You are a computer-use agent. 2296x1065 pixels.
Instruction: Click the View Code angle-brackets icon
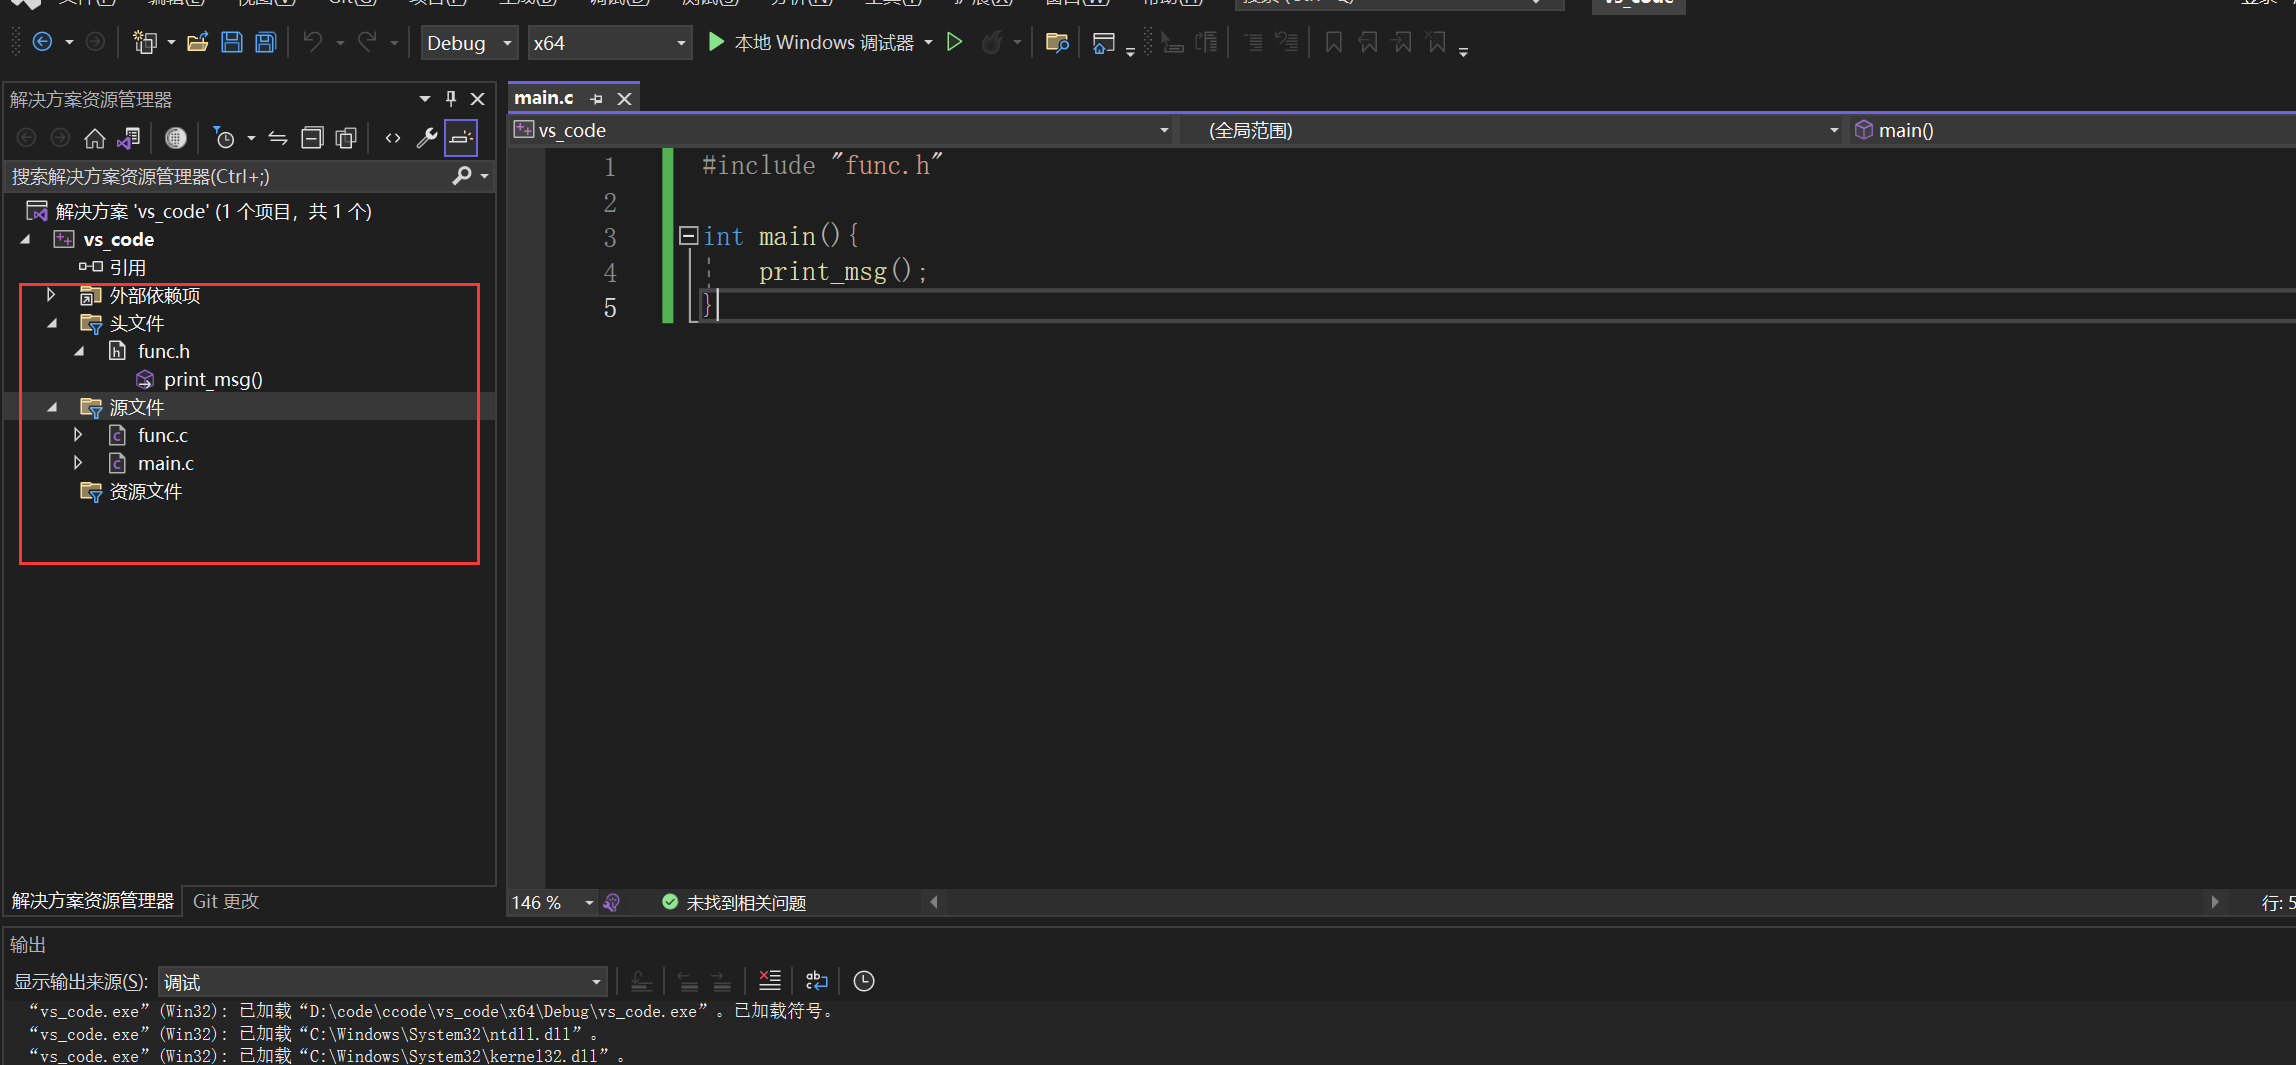pyautogui.click(x=393, y=138)
